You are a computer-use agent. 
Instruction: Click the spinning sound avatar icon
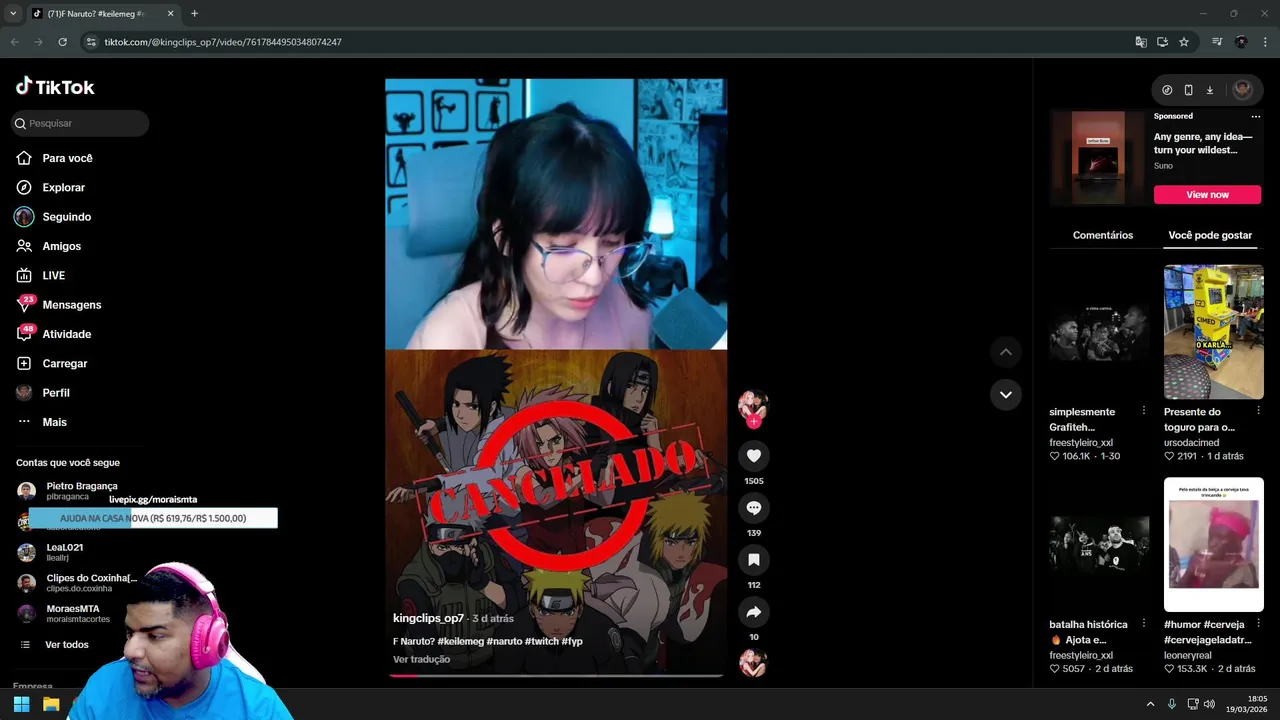coord(753,663)
